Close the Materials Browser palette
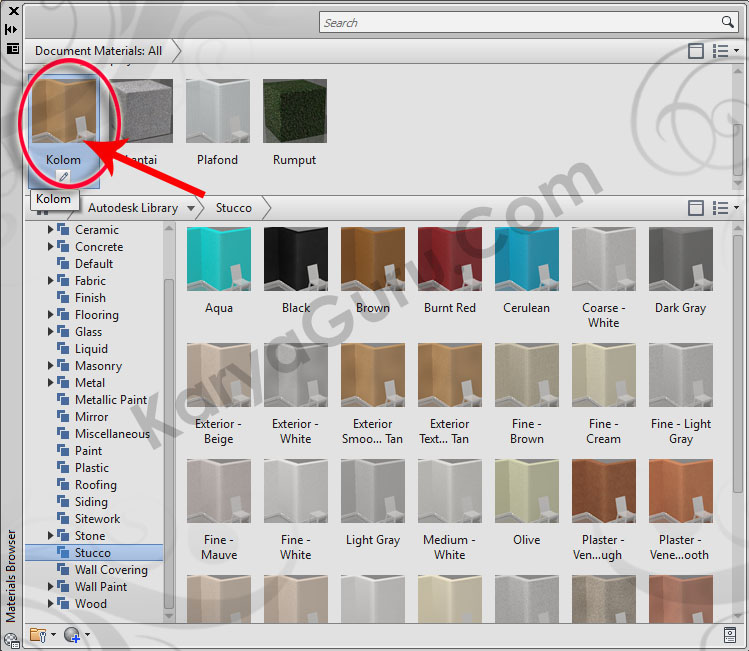 click(13, 11)
